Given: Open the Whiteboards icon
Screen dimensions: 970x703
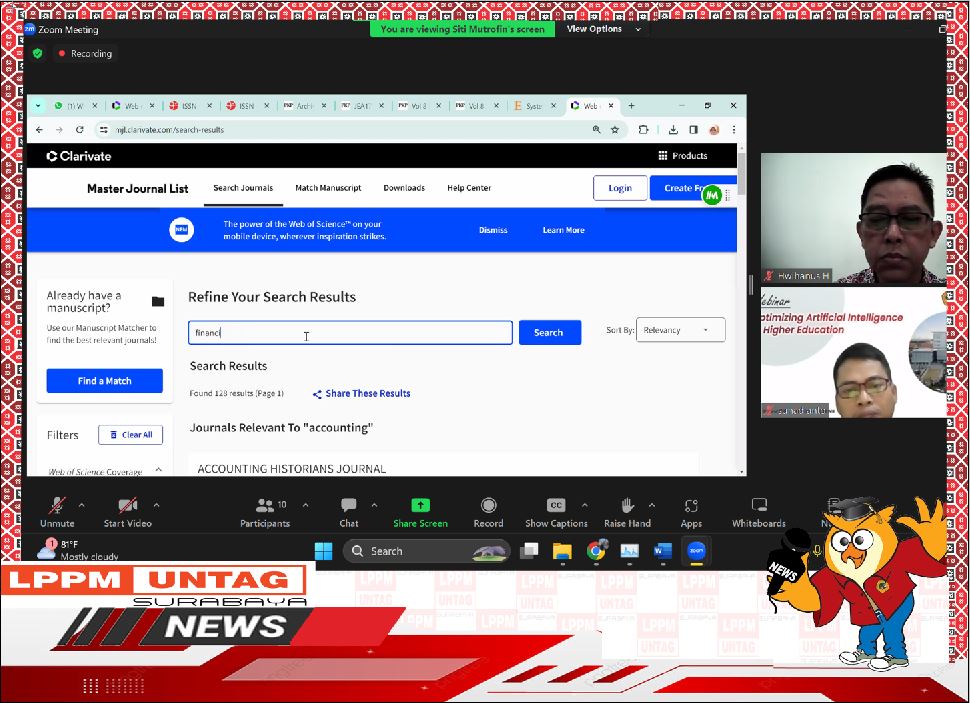Looking at the screenshot, I should point(759,505).
